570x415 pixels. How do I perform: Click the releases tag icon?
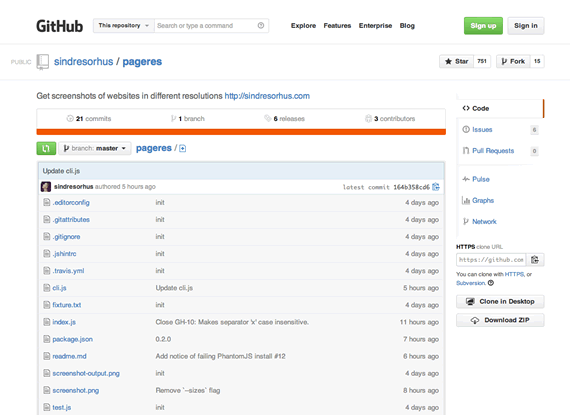tap(268, 118)
